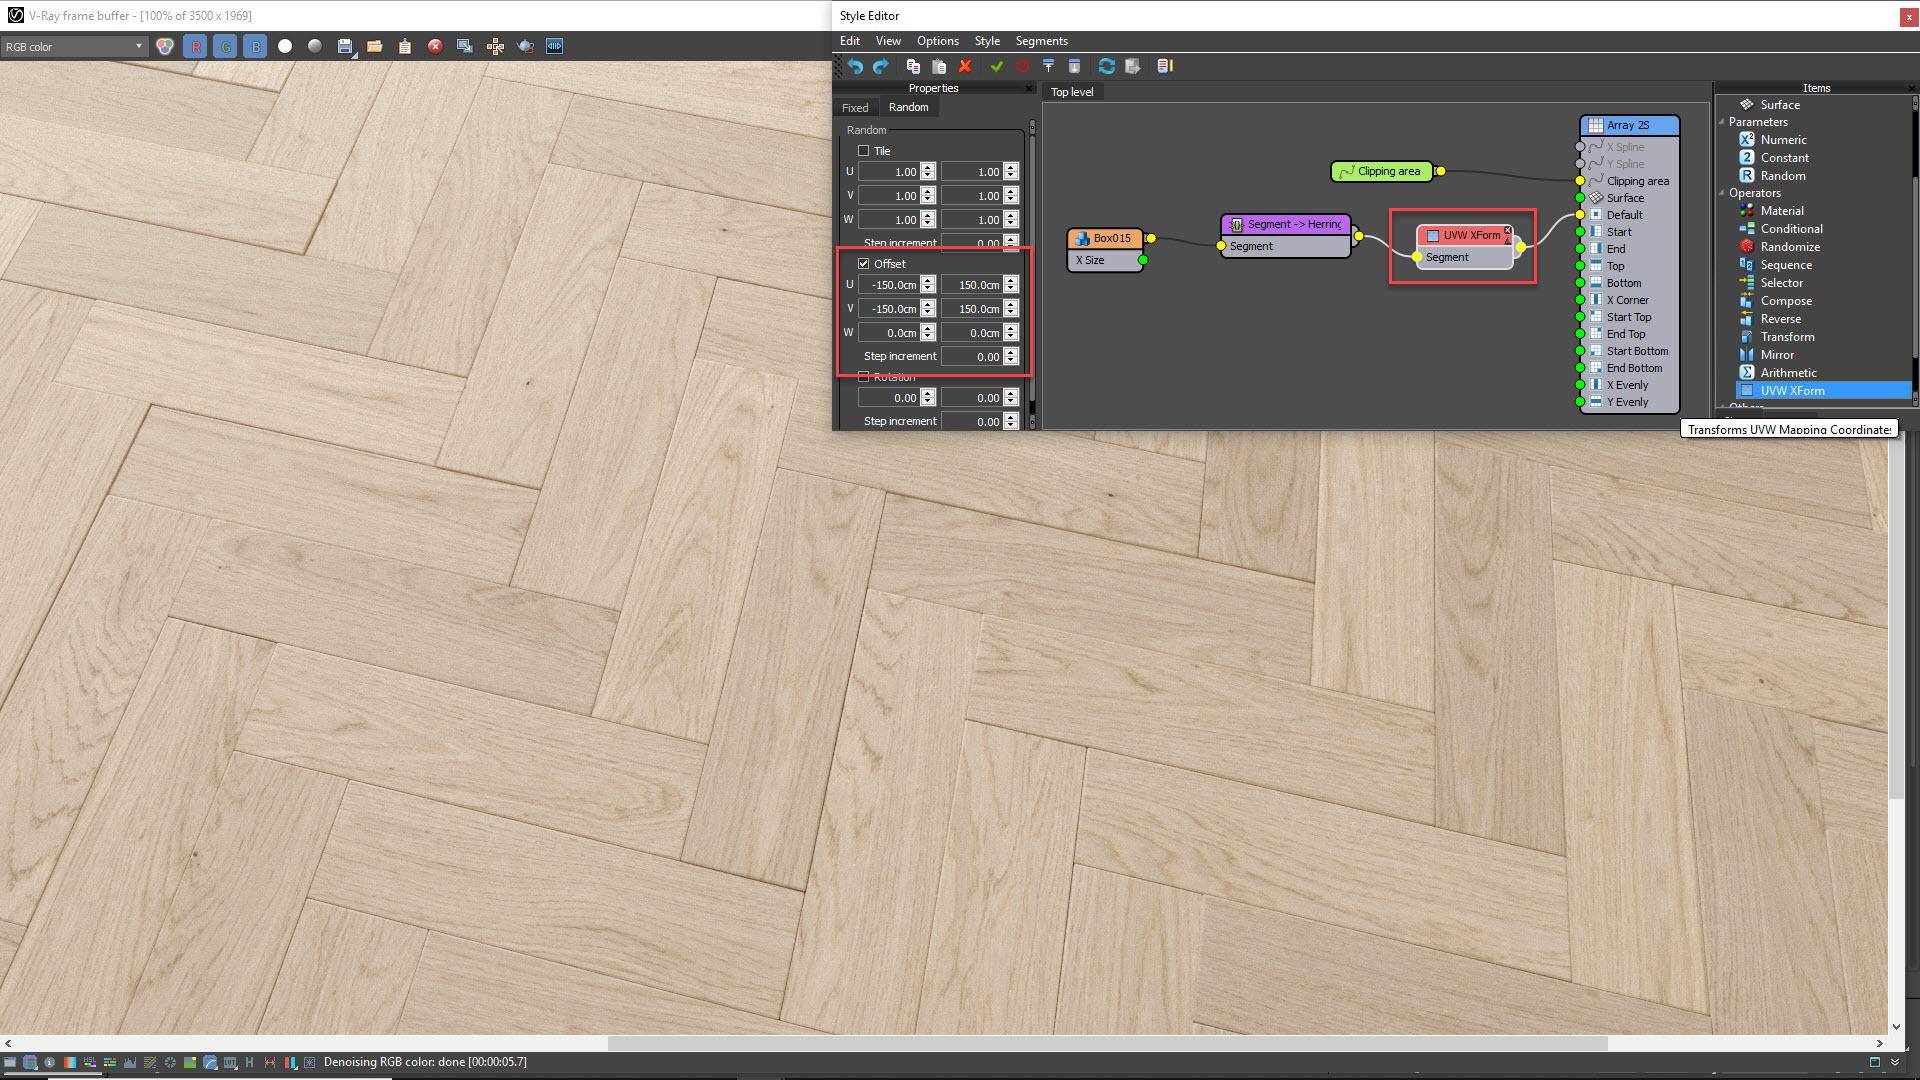Save the rendered image to disk

click(343, 46)
